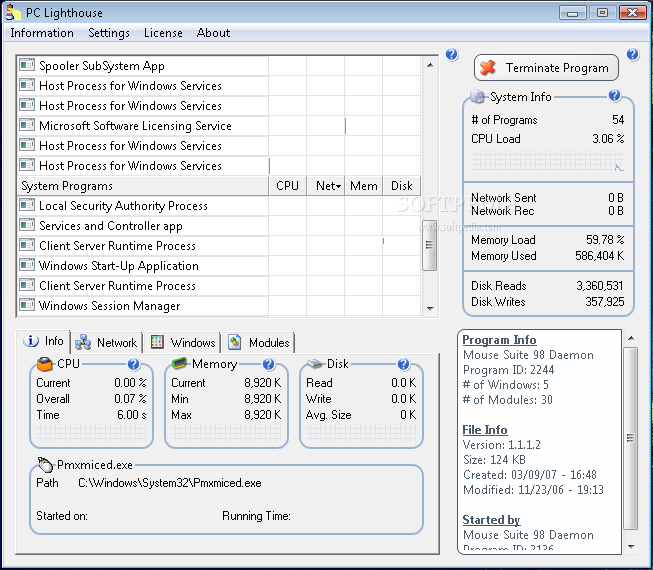Click the Terminate Program button
The image size is (653, 570).
pos(546,67)
